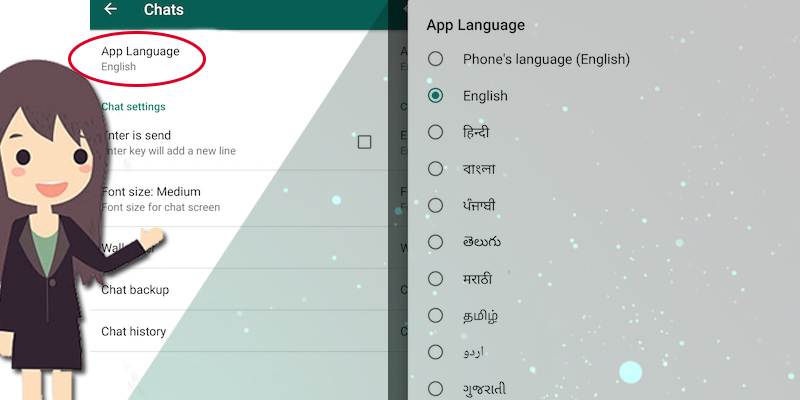This screenshot has width=800, height=400.
Task: Choose the Hindi (हिन्दी) radio option
Action: (435, 132)
